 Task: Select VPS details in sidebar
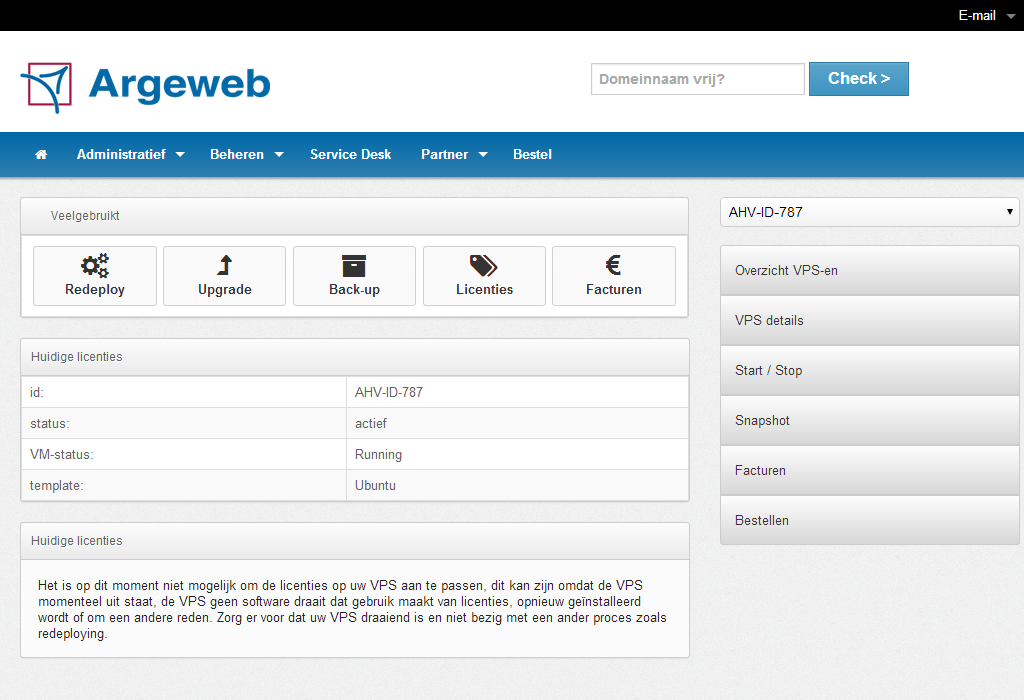coord(869,321)
